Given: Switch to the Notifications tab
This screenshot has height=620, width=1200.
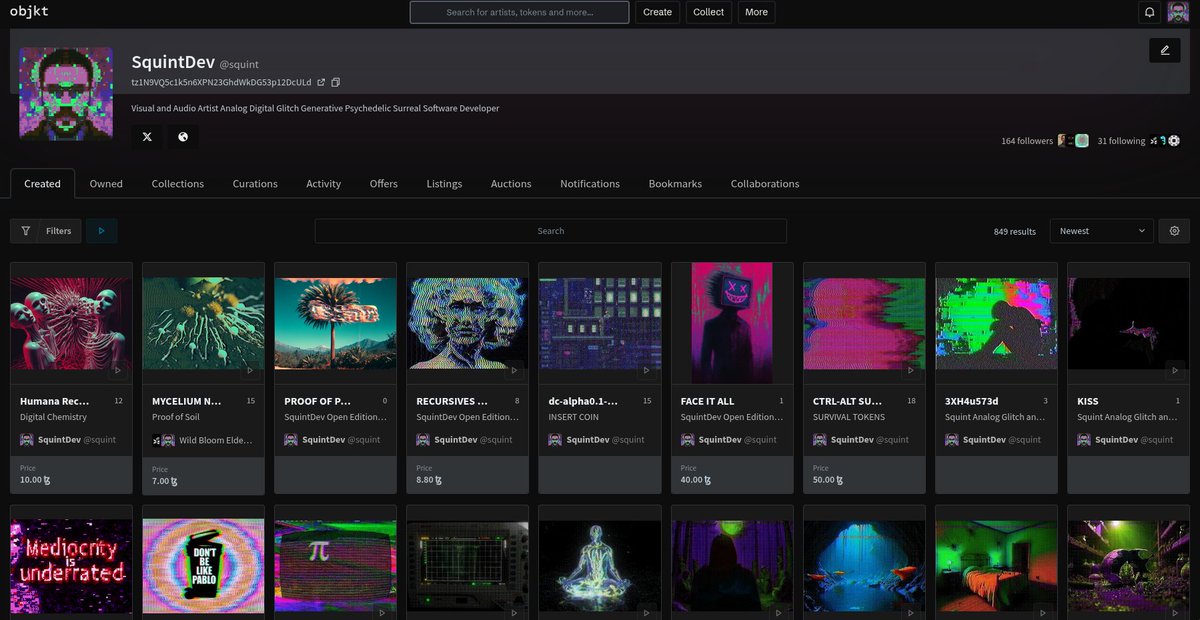Looking at the screenshot, I should 590,184.
